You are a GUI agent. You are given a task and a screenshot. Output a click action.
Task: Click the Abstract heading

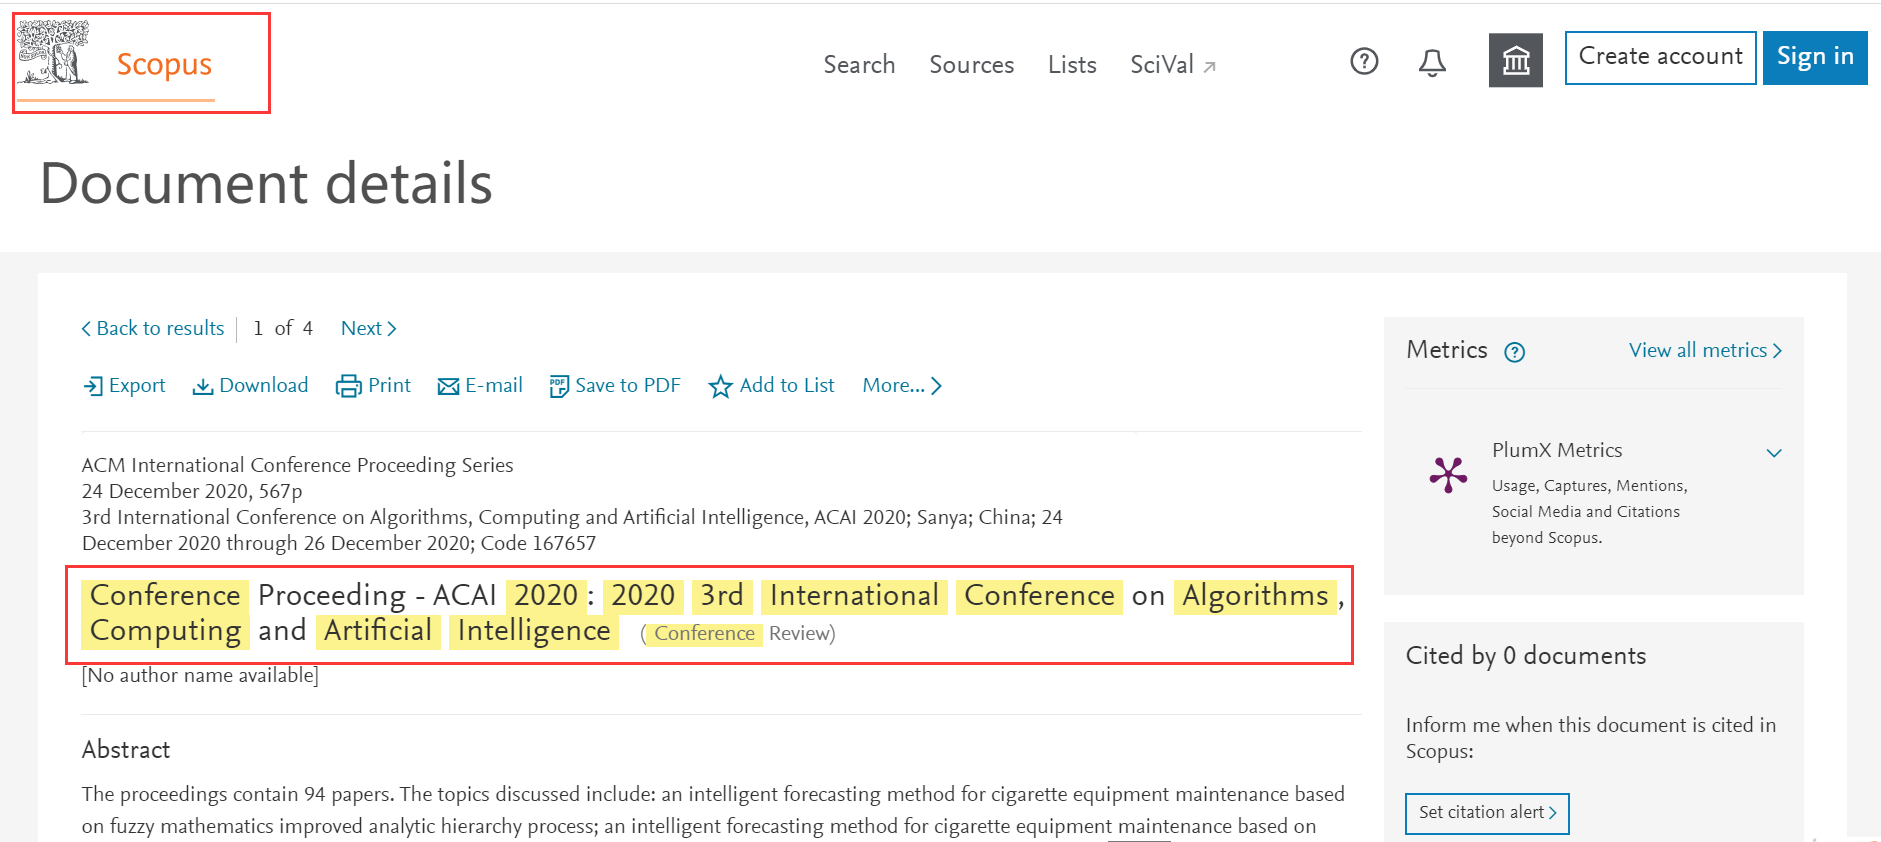click(x=126, y=750)
